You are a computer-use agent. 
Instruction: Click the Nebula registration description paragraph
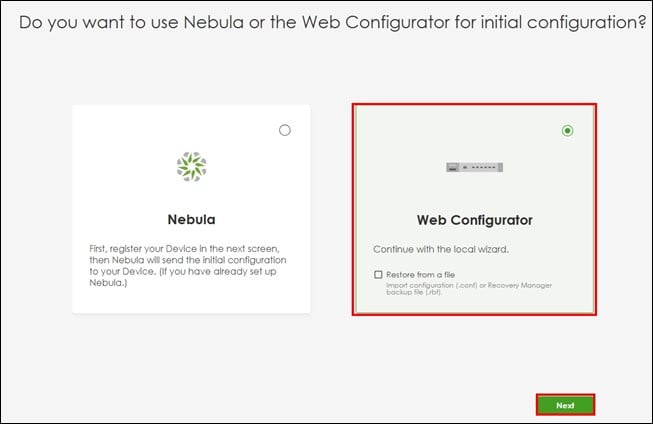pyautogui.click(x=187, y=265)
